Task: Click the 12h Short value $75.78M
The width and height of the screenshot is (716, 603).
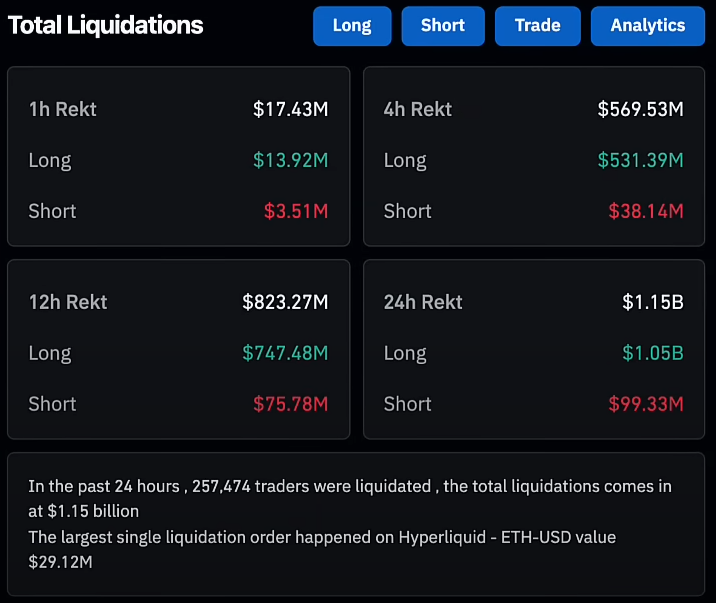Action: pos(290,404)
